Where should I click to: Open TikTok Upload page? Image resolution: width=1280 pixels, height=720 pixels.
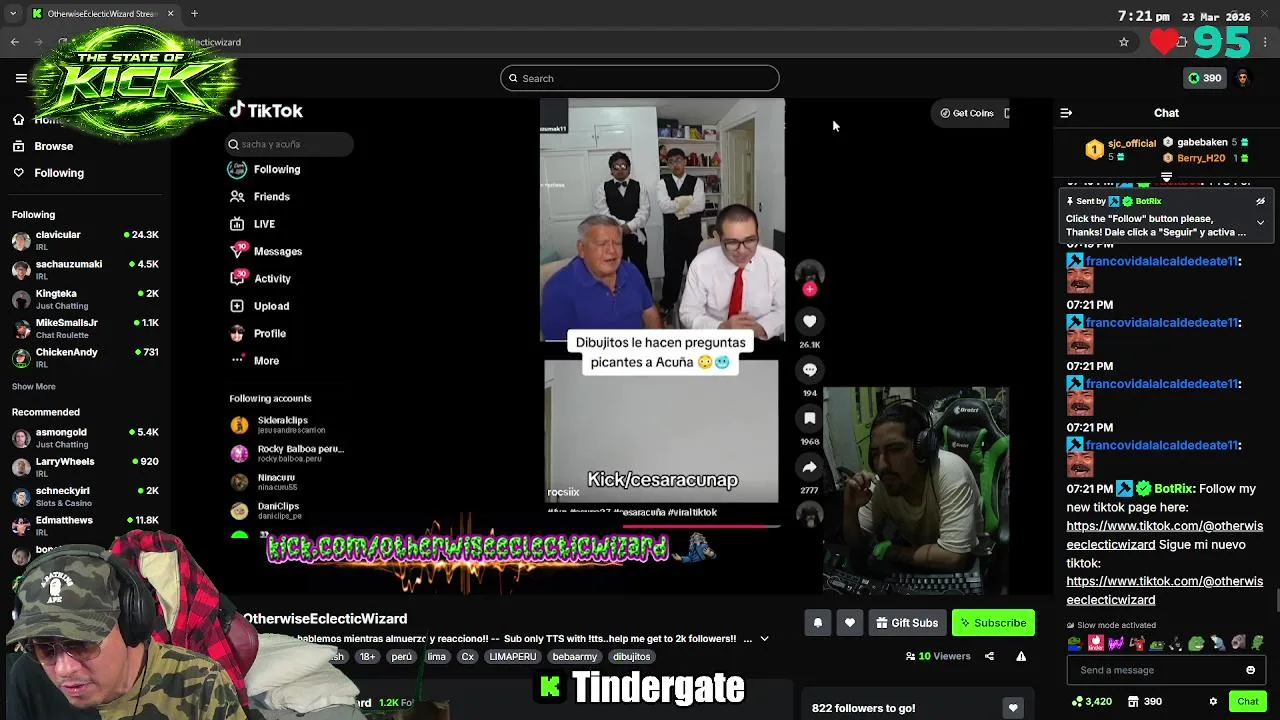pos(260,306)
